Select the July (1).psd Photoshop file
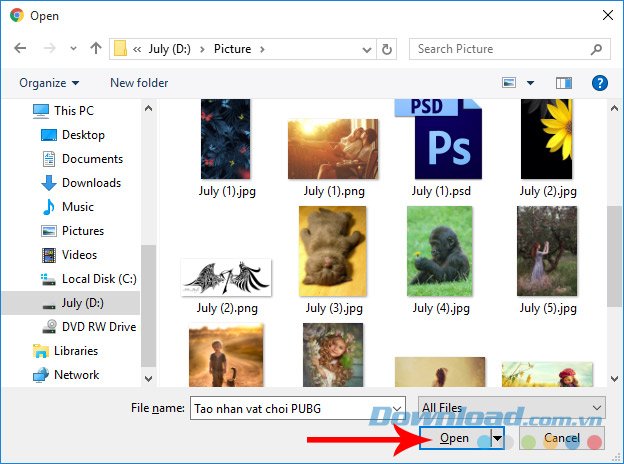 click(439, 139)
